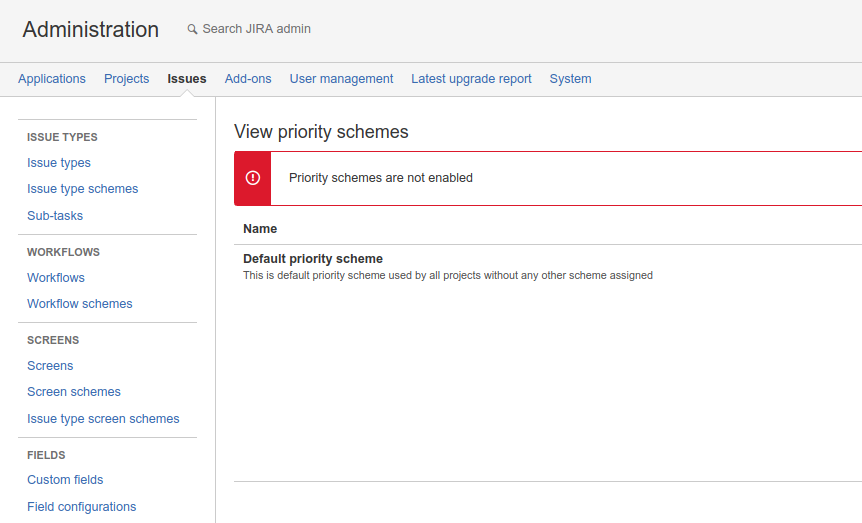Open the Screens sidebar link

coord(50,366)
